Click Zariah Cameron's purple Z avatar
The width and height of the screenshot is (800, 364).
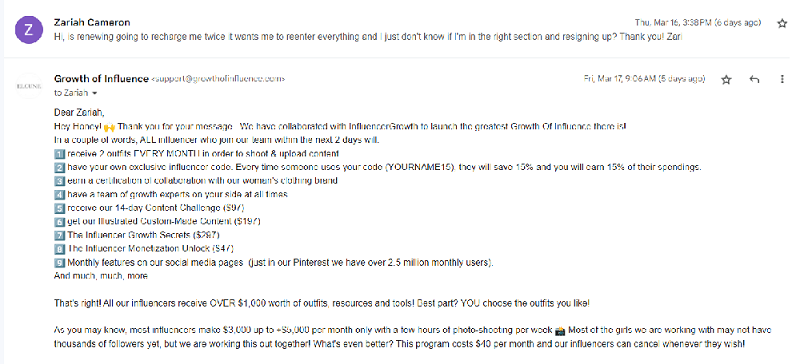29,30
